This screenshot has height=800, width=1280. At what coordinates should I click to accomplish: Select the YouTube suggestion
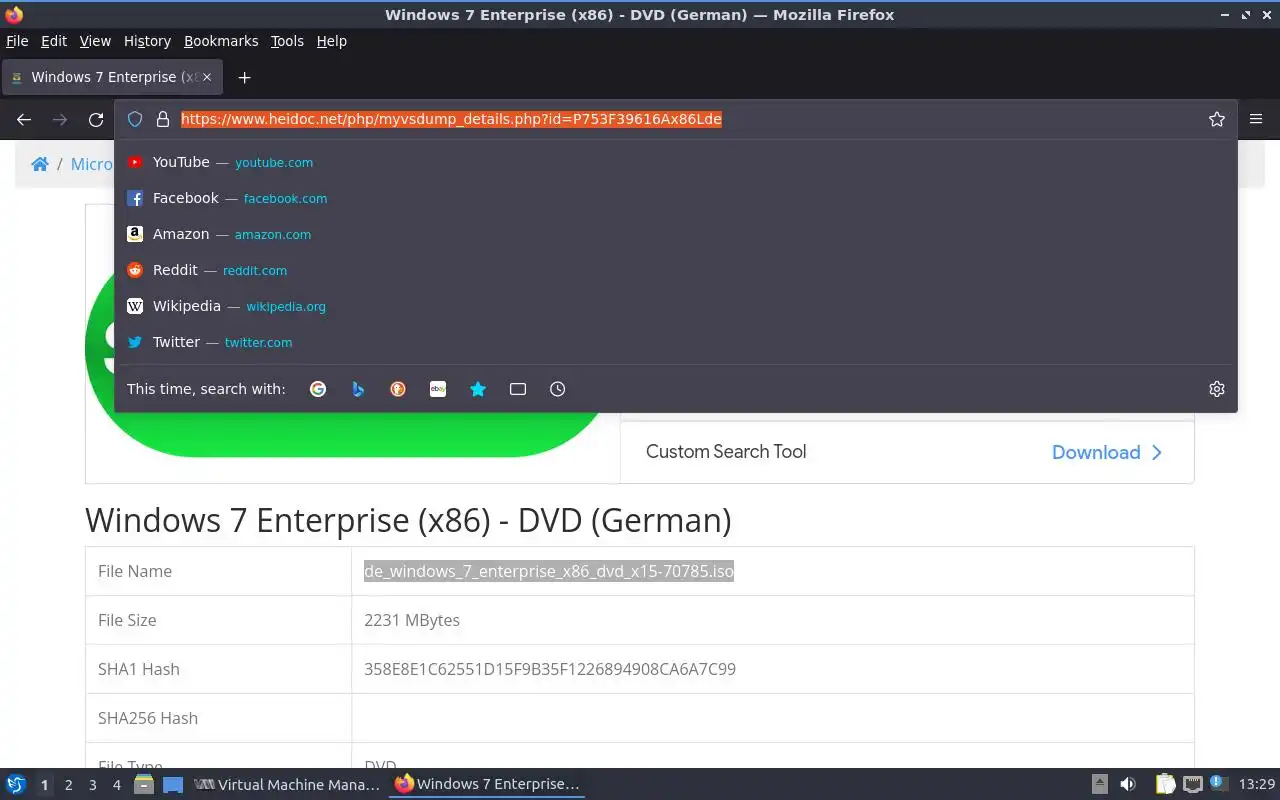pyautogui.click(x=676, y=162)
